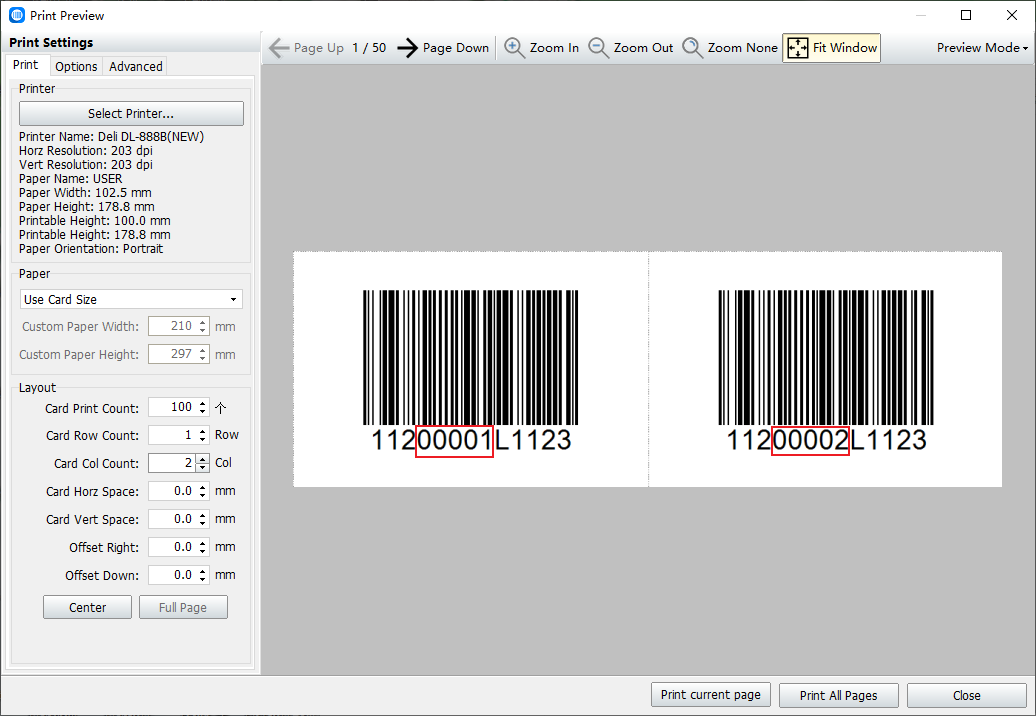Image resolution: width=1036 pixels, height=716 pixels.
Task: Click the Center button
Action: coord(87,607)
